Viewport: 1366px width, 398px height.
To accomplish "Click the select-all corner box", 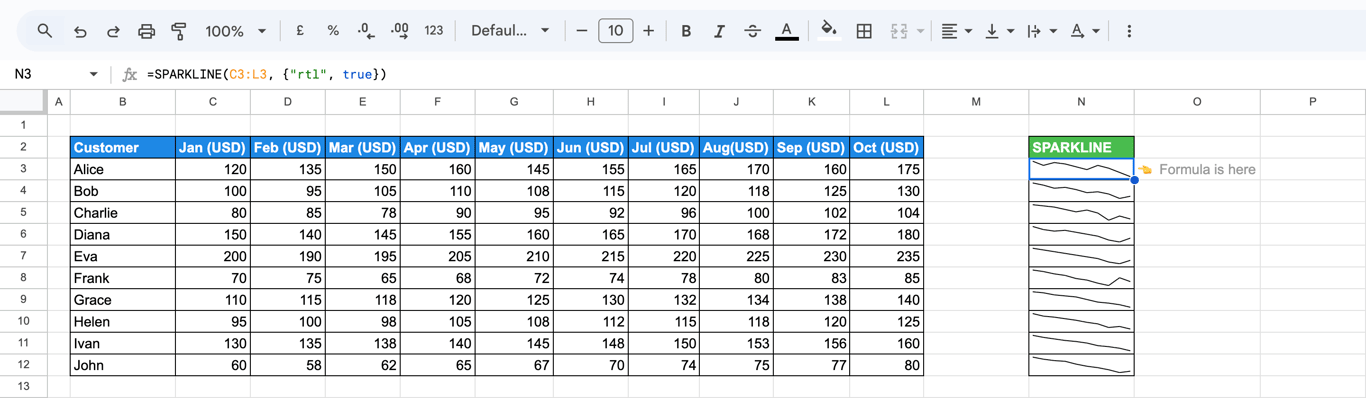I will [x=23, y=101].
